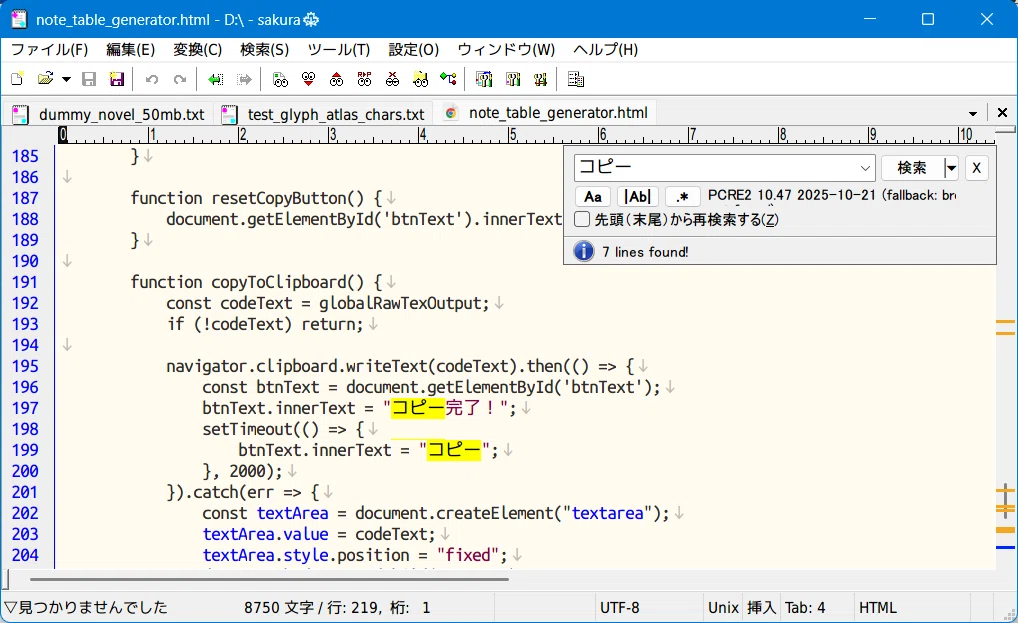Open replace (REP binoculars) icon

pyautogui.click(x=364, y=79)
